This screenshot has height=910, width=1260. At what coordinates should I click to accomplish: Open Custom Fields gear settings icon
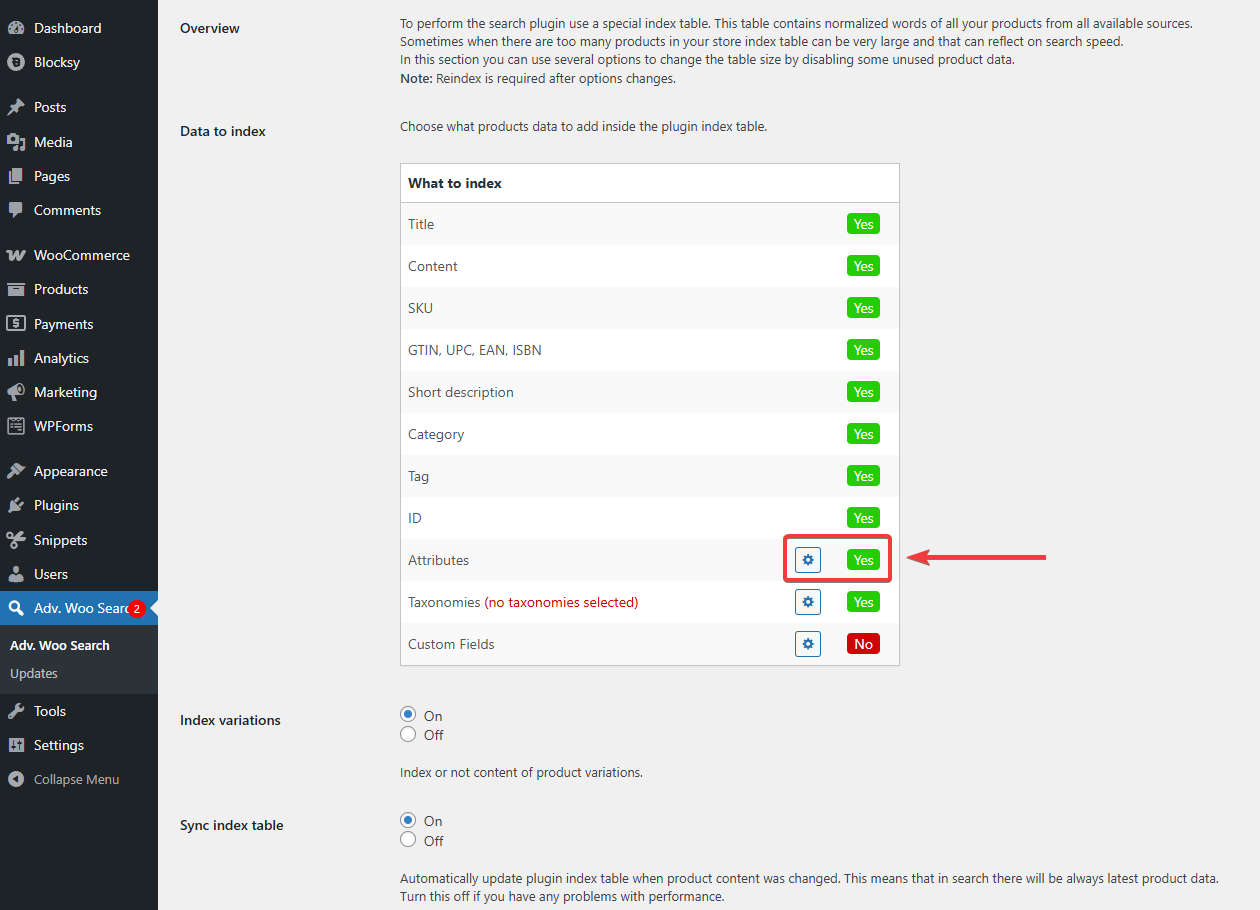click(808, 644)
